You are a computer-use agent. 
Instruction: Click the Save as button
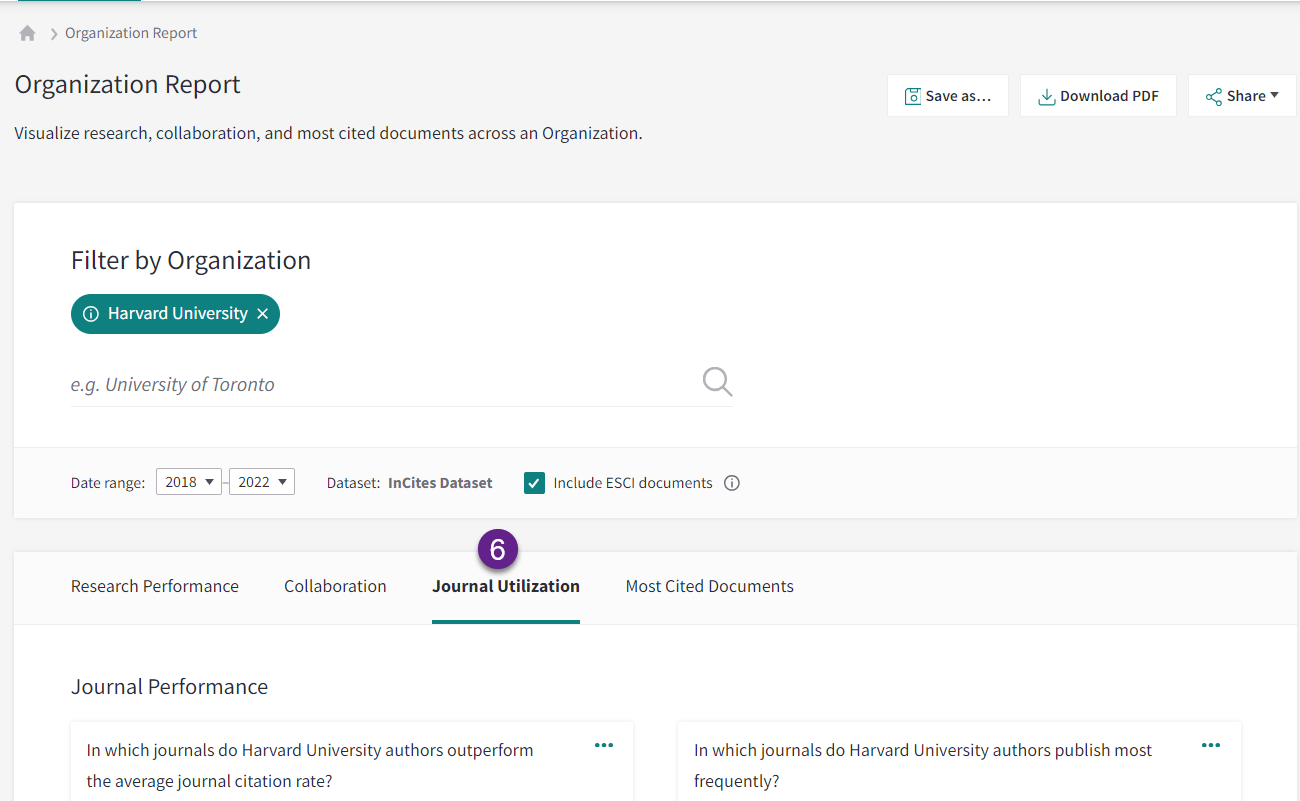(947, 96)
